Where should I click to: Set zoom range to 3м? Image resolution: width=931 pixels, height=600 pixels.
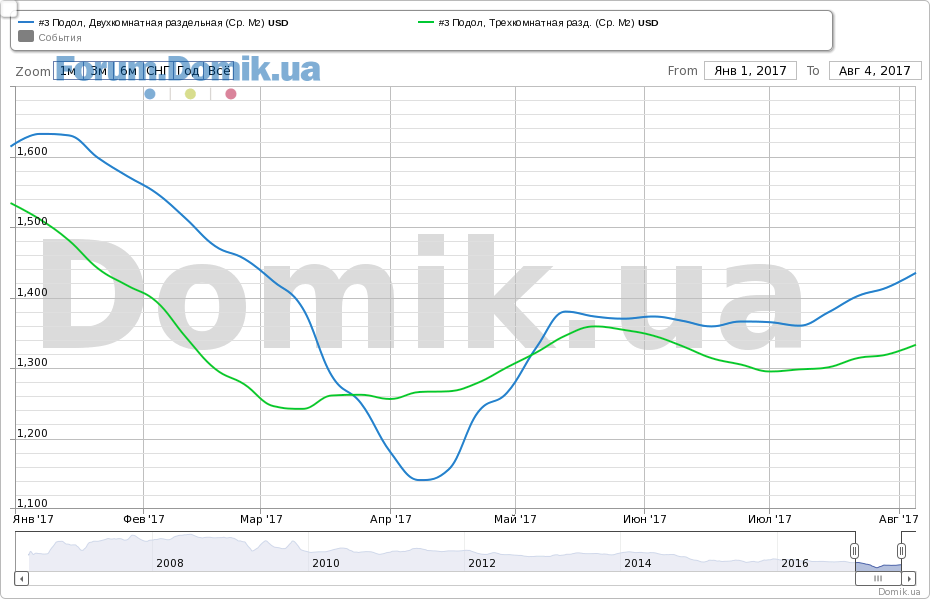[98, 71]
